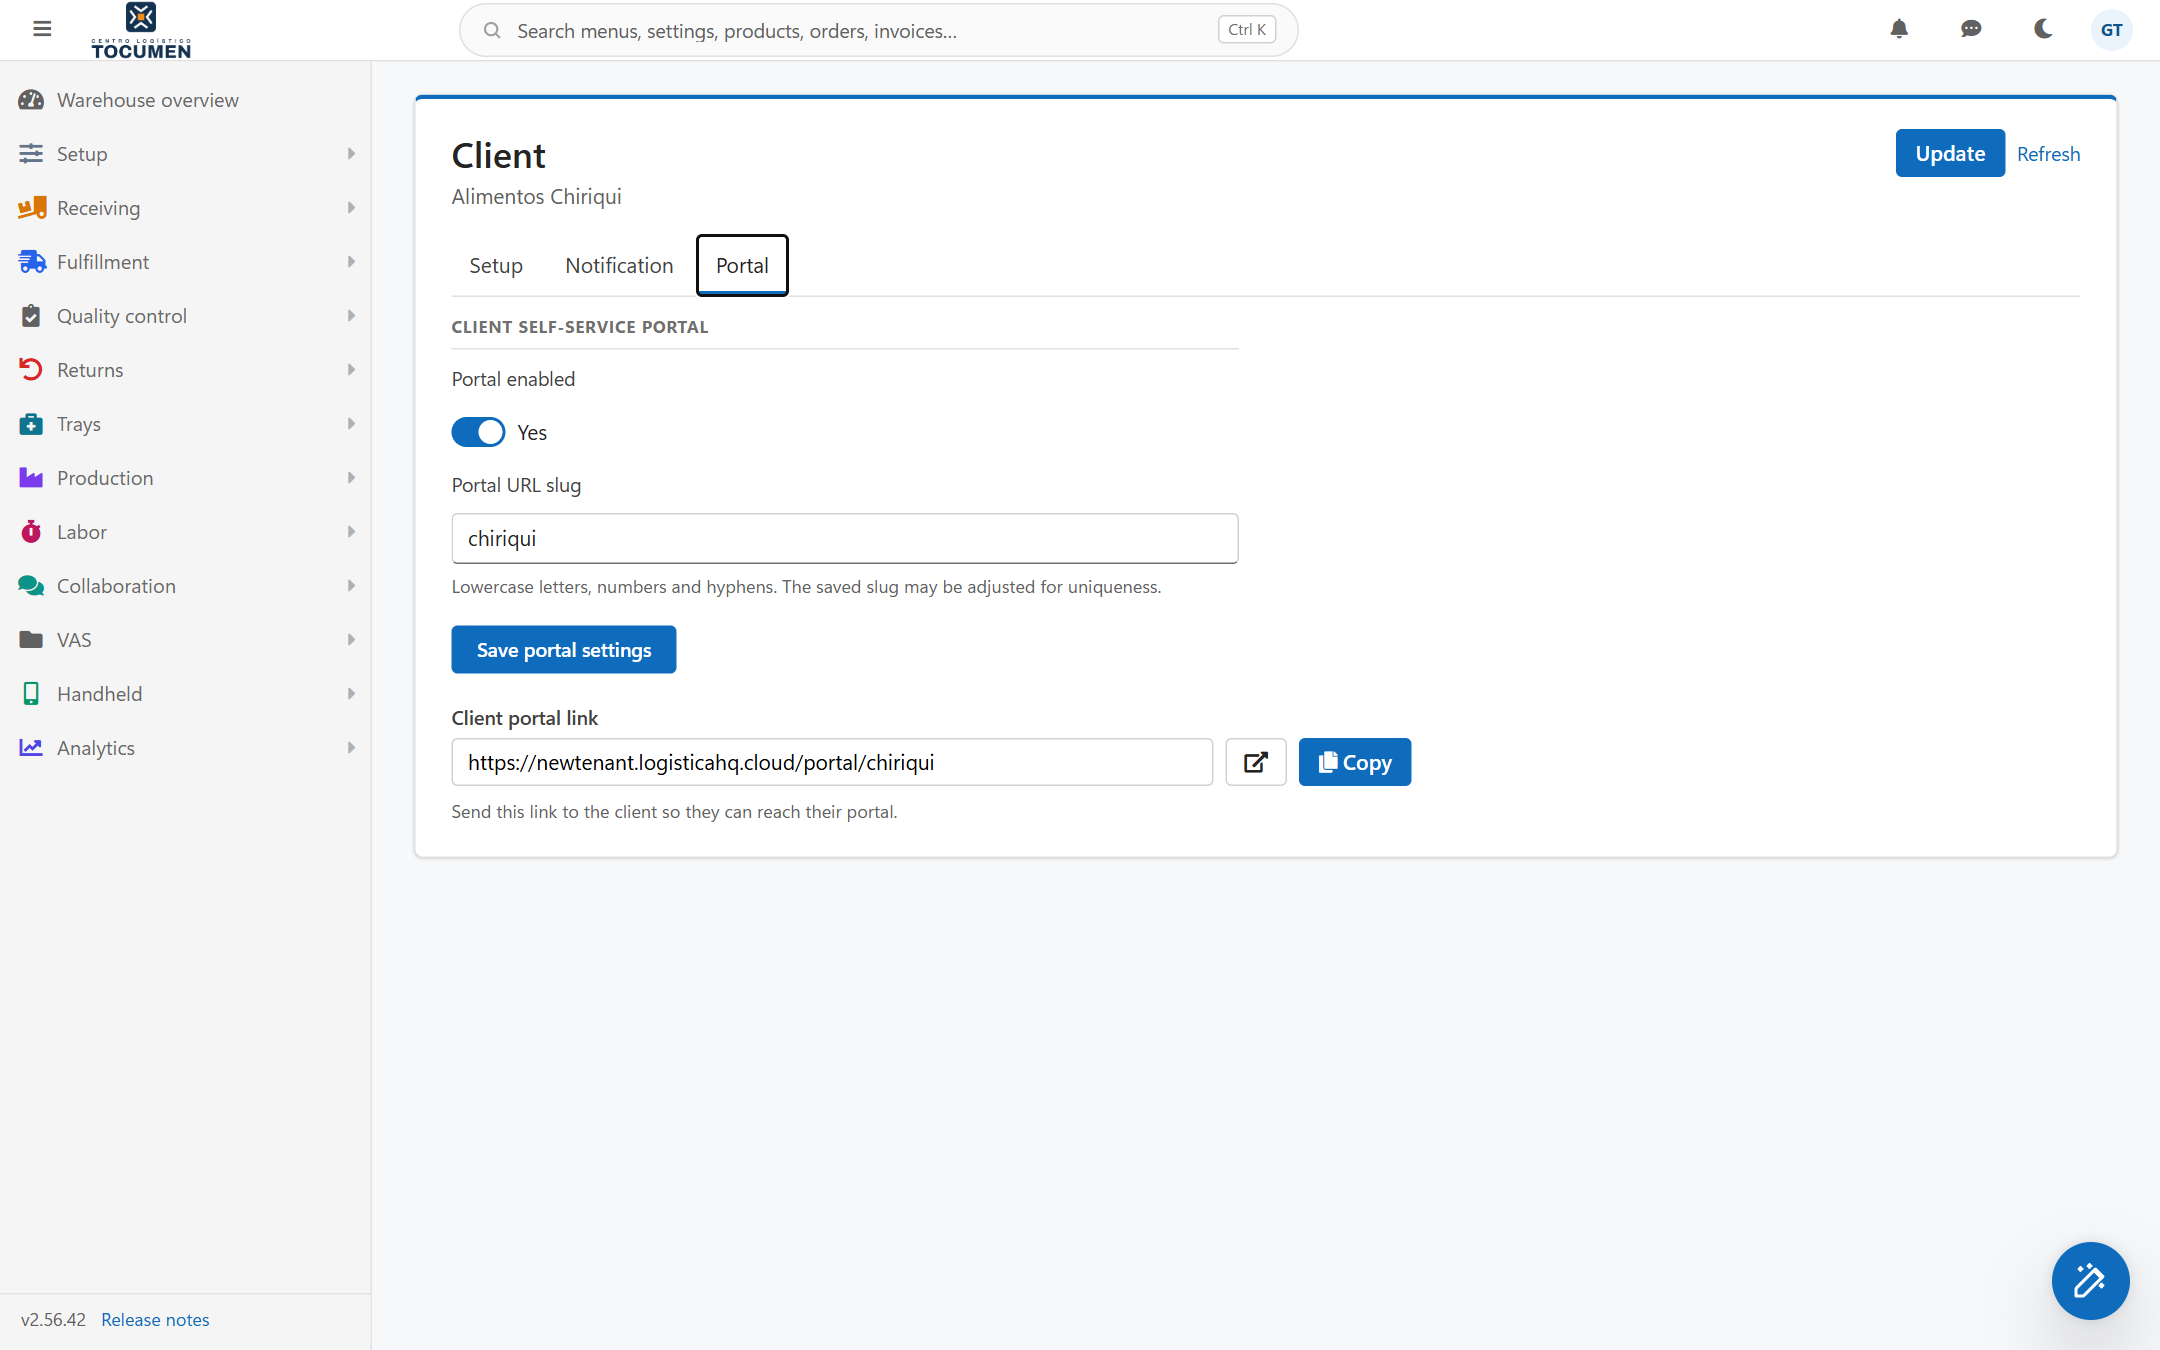Click the Refresh link
This screenshot has height=1350, width=2160.
click(x=2048, y=154)
